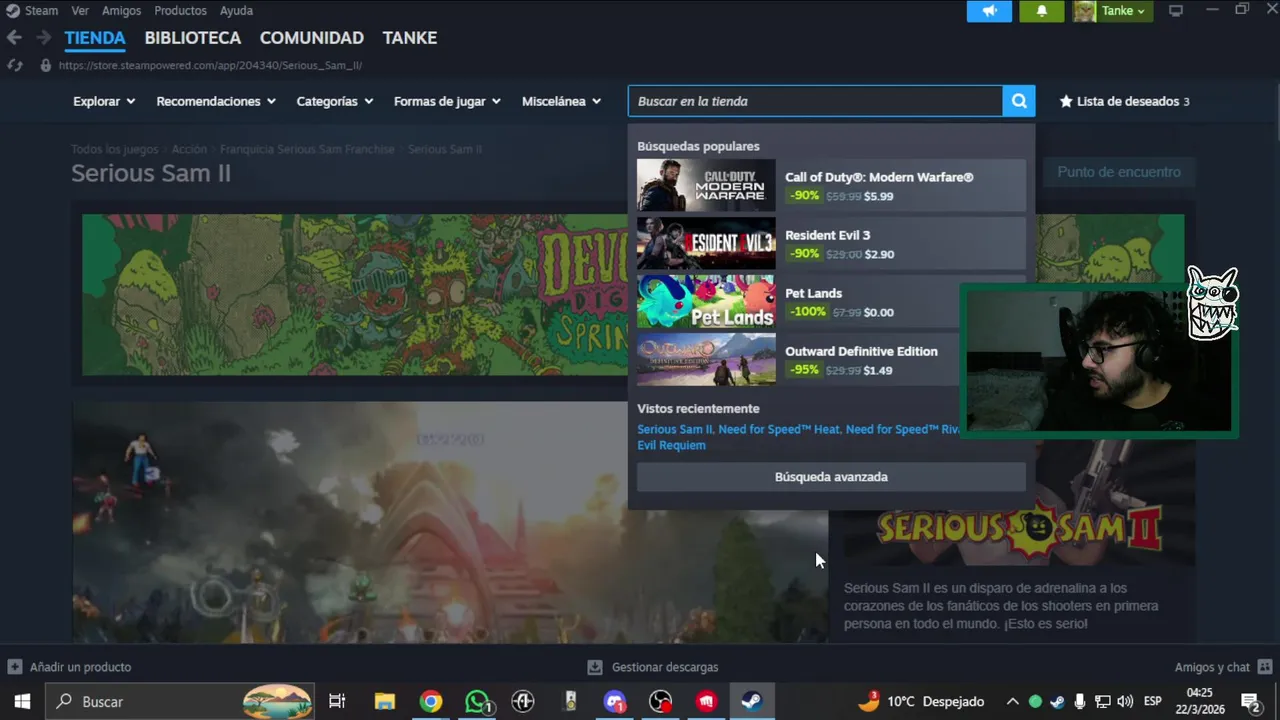Open the Amigos menu
This screenshot has height=720, width=1280.
click(x=121, y=10)
